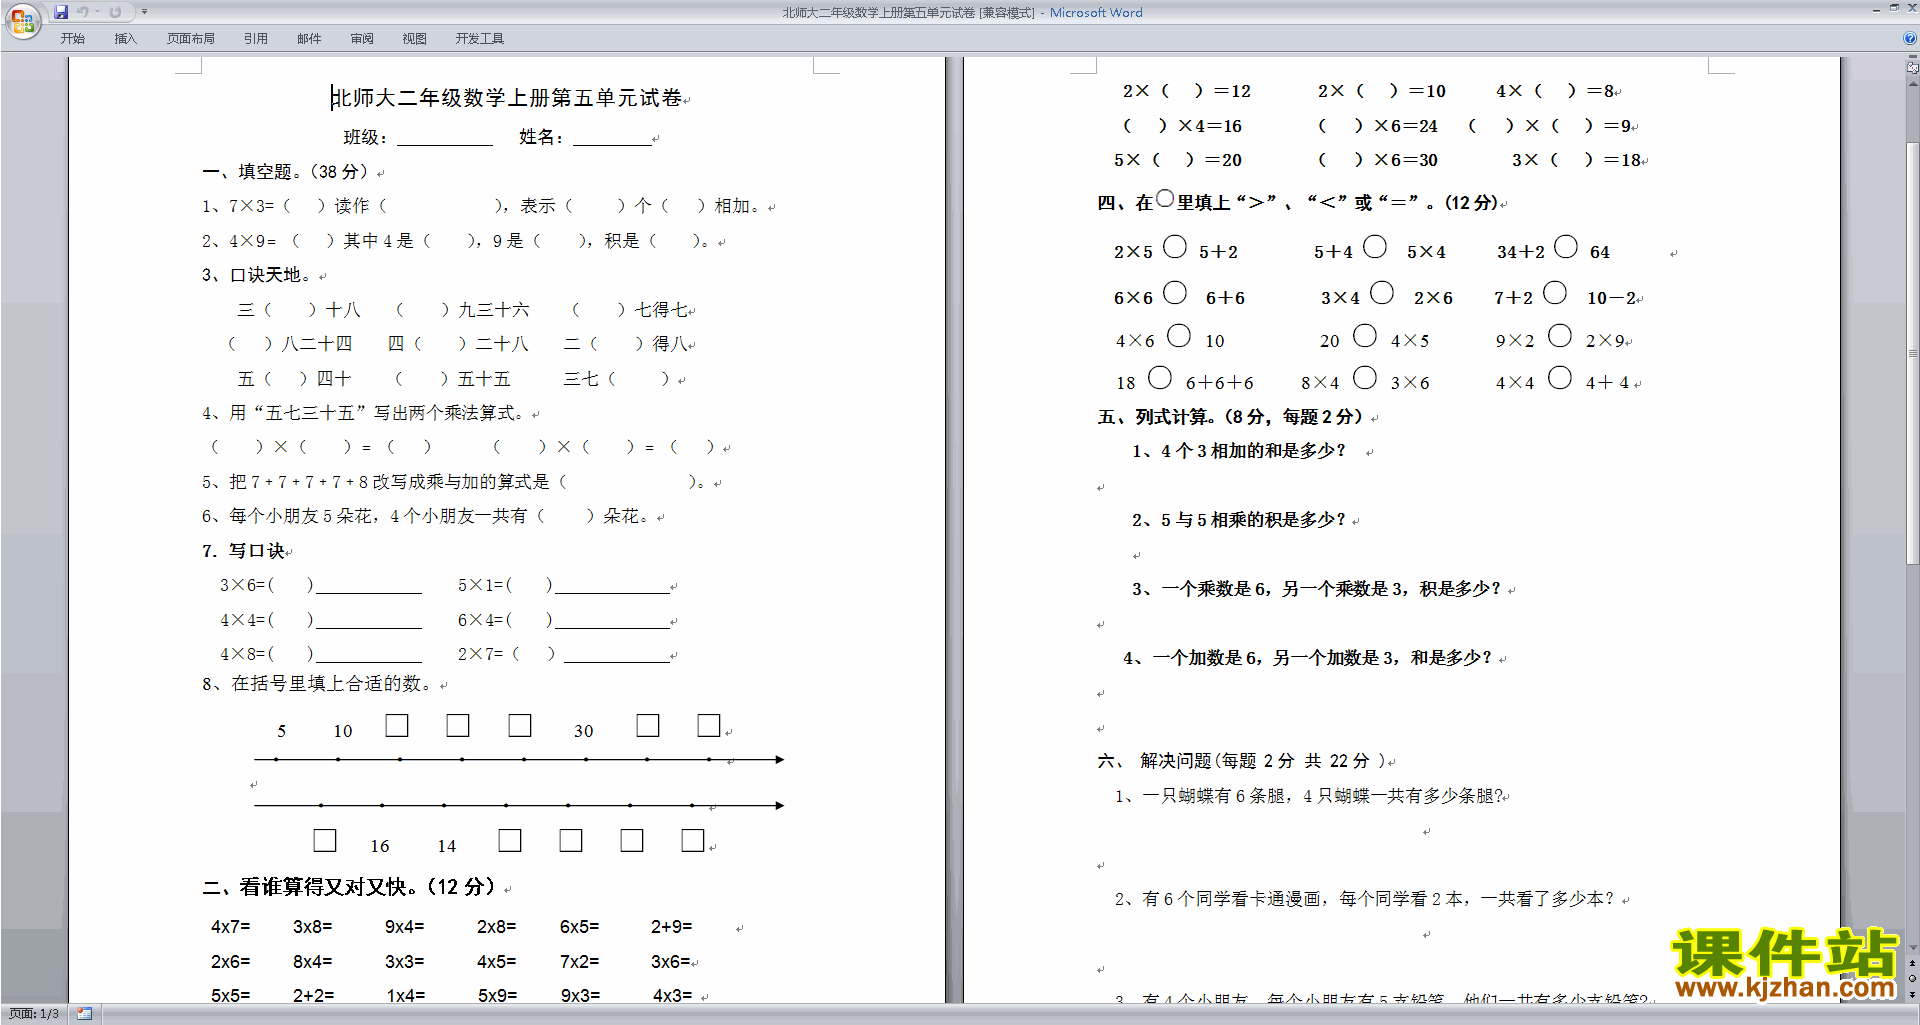Click question 1、4 个 3 相加的和是多少?
Screen dimensions: 1920x1025
click(x=1239, y=451)
